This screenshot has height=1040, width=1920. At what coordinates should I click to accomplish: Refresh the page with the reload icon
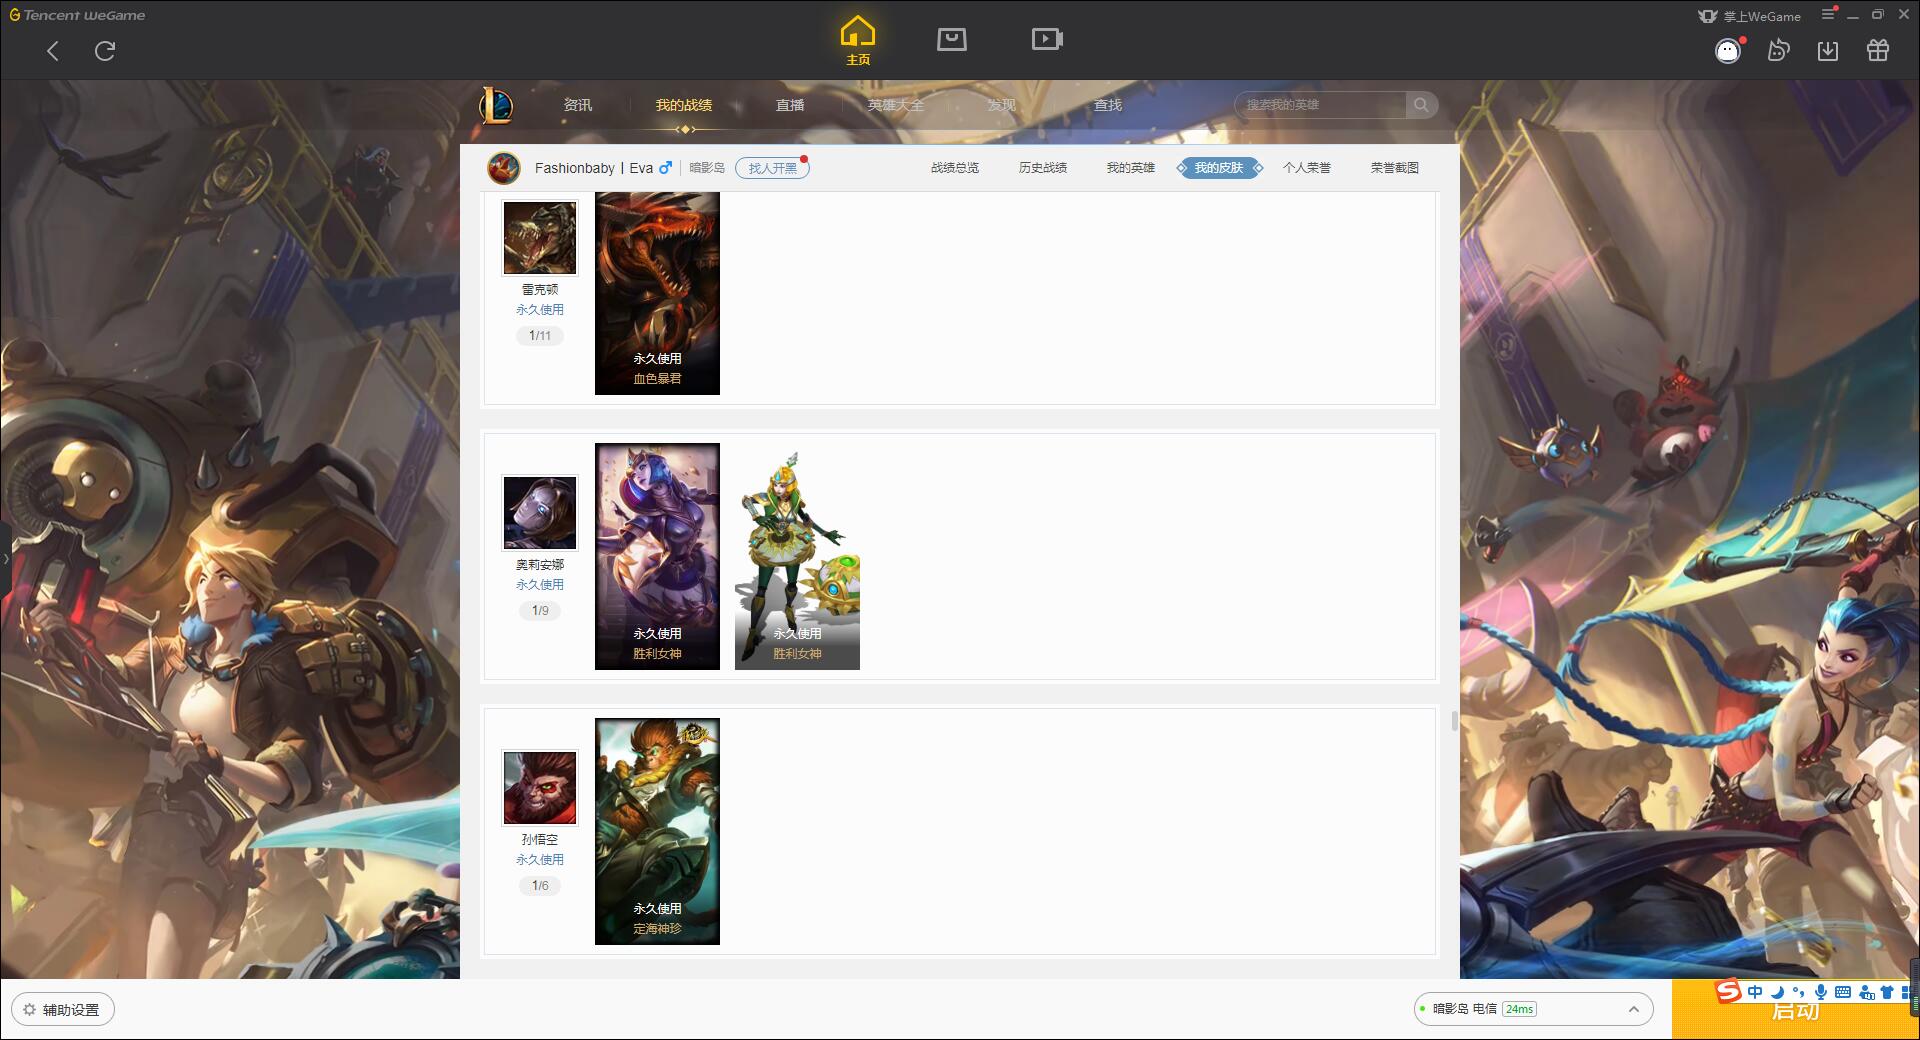click(x=105, y=51)
